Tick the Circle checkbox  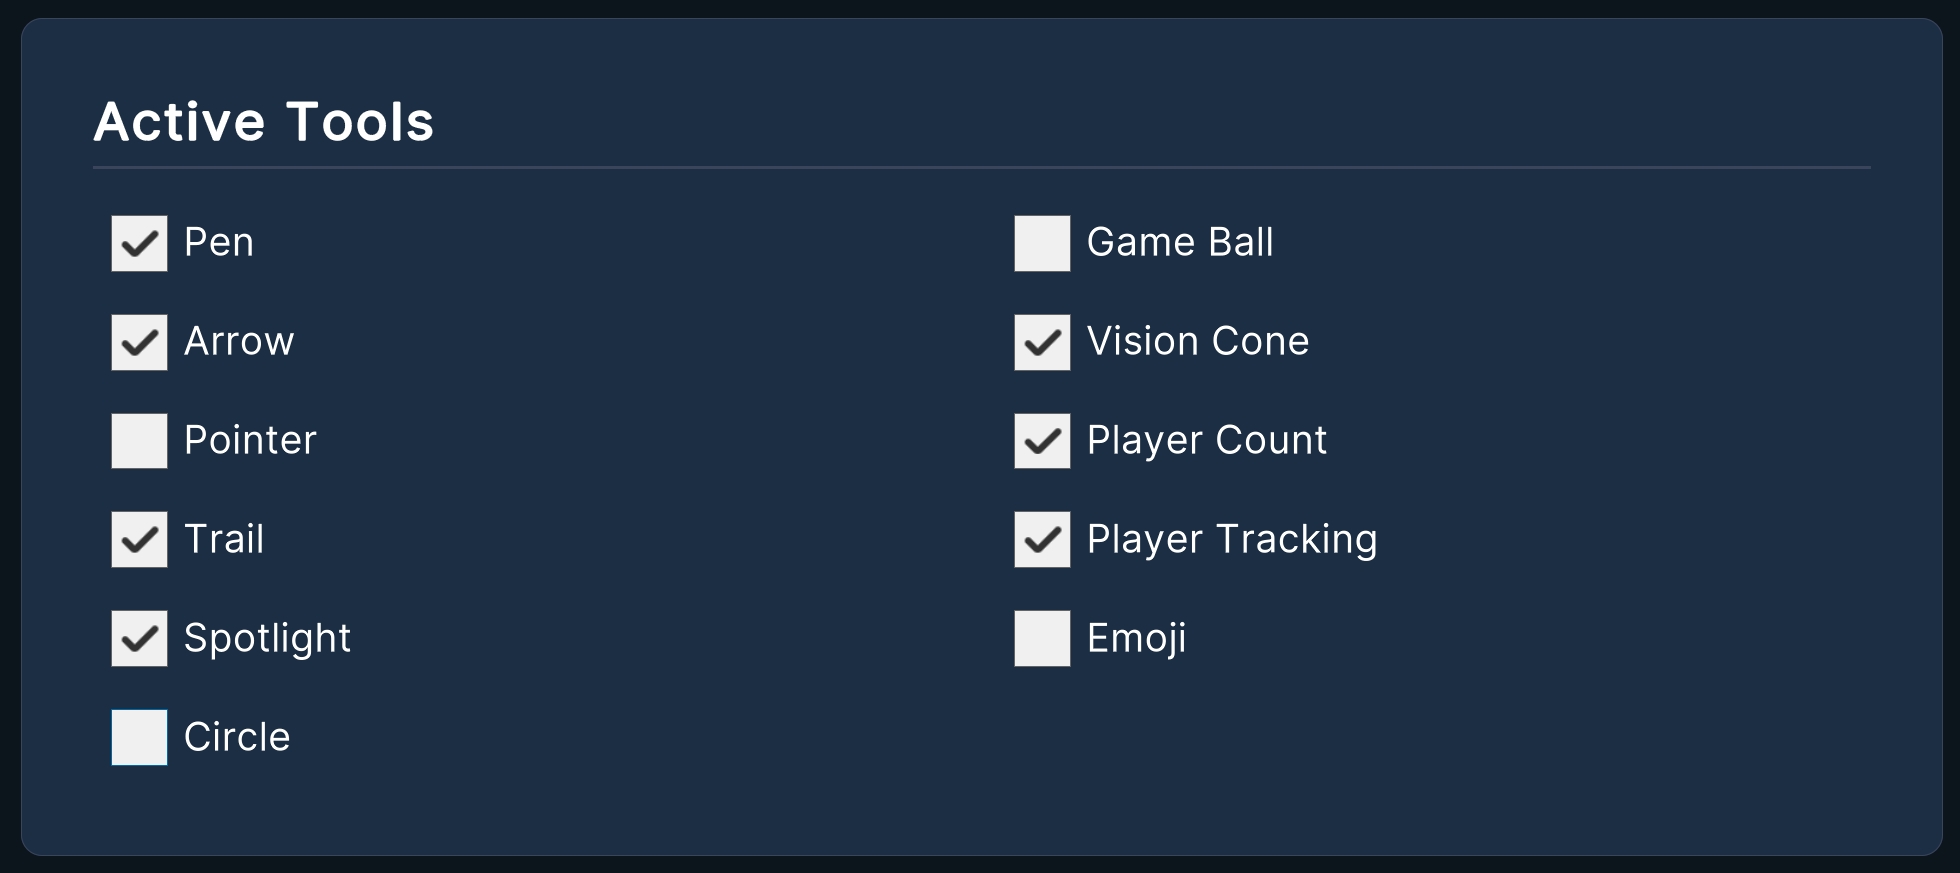(x=139, y=738)
